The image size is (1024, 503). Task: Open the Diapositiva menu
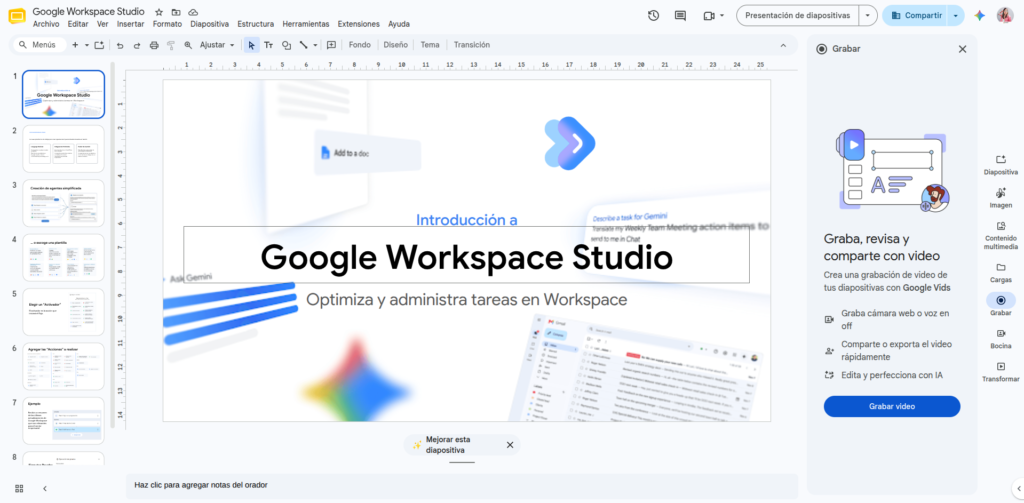pos(210,24)
